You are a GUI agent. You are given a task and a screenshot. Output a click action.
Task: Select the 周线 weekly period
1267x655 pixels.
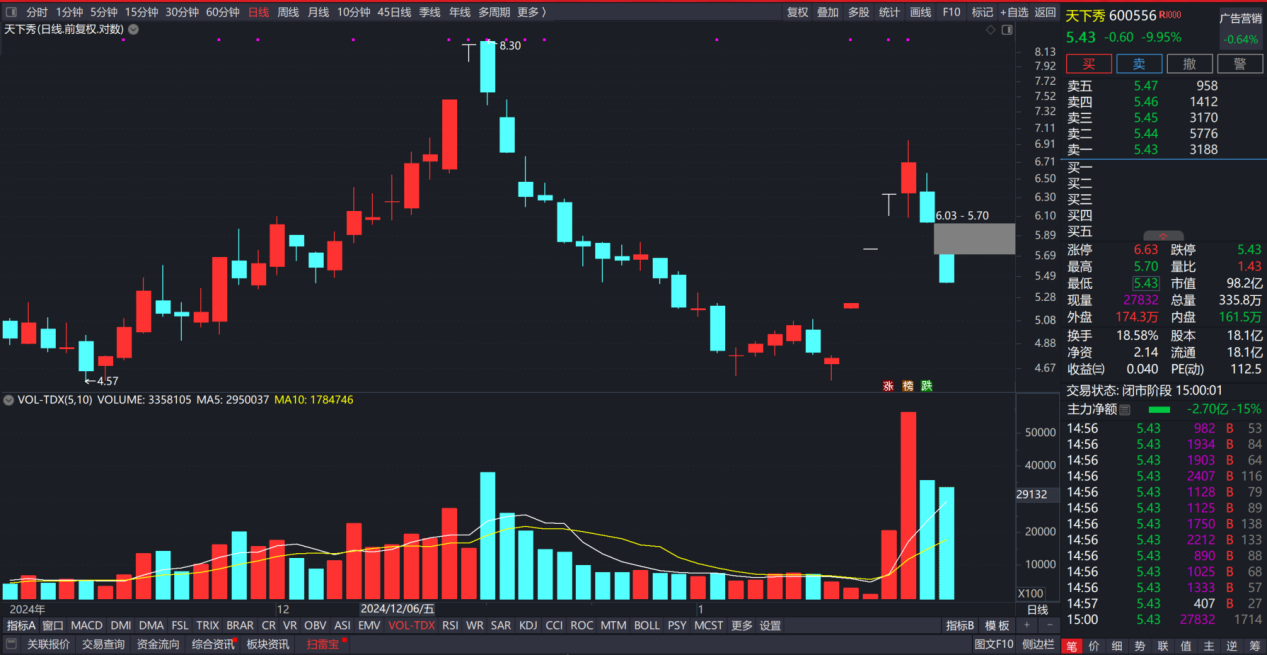point(288,12)
